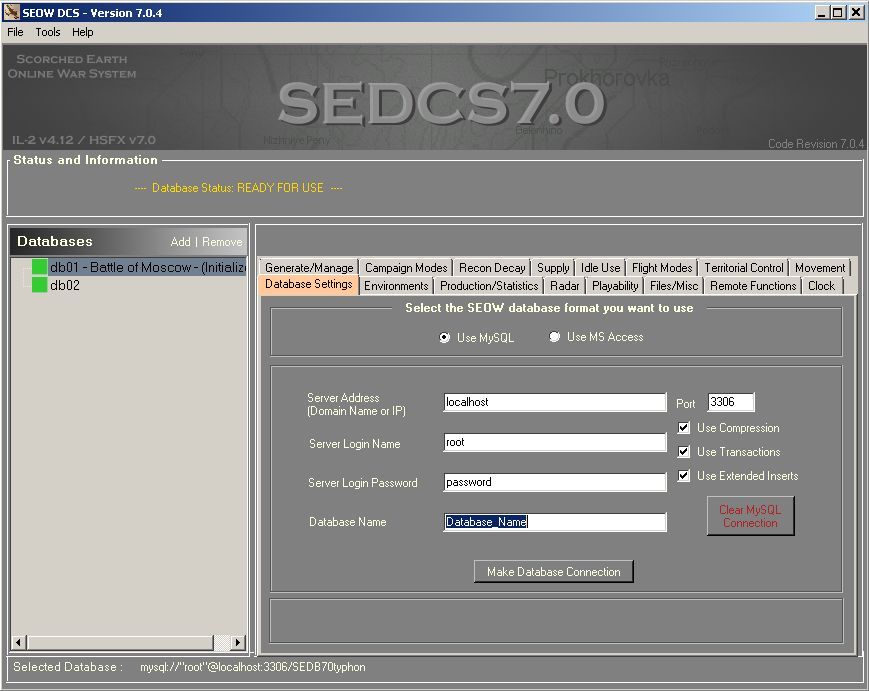The width and height of the screenshot is (869, 691).
Task: Open the Tools menu
Action: coord(48,32)
